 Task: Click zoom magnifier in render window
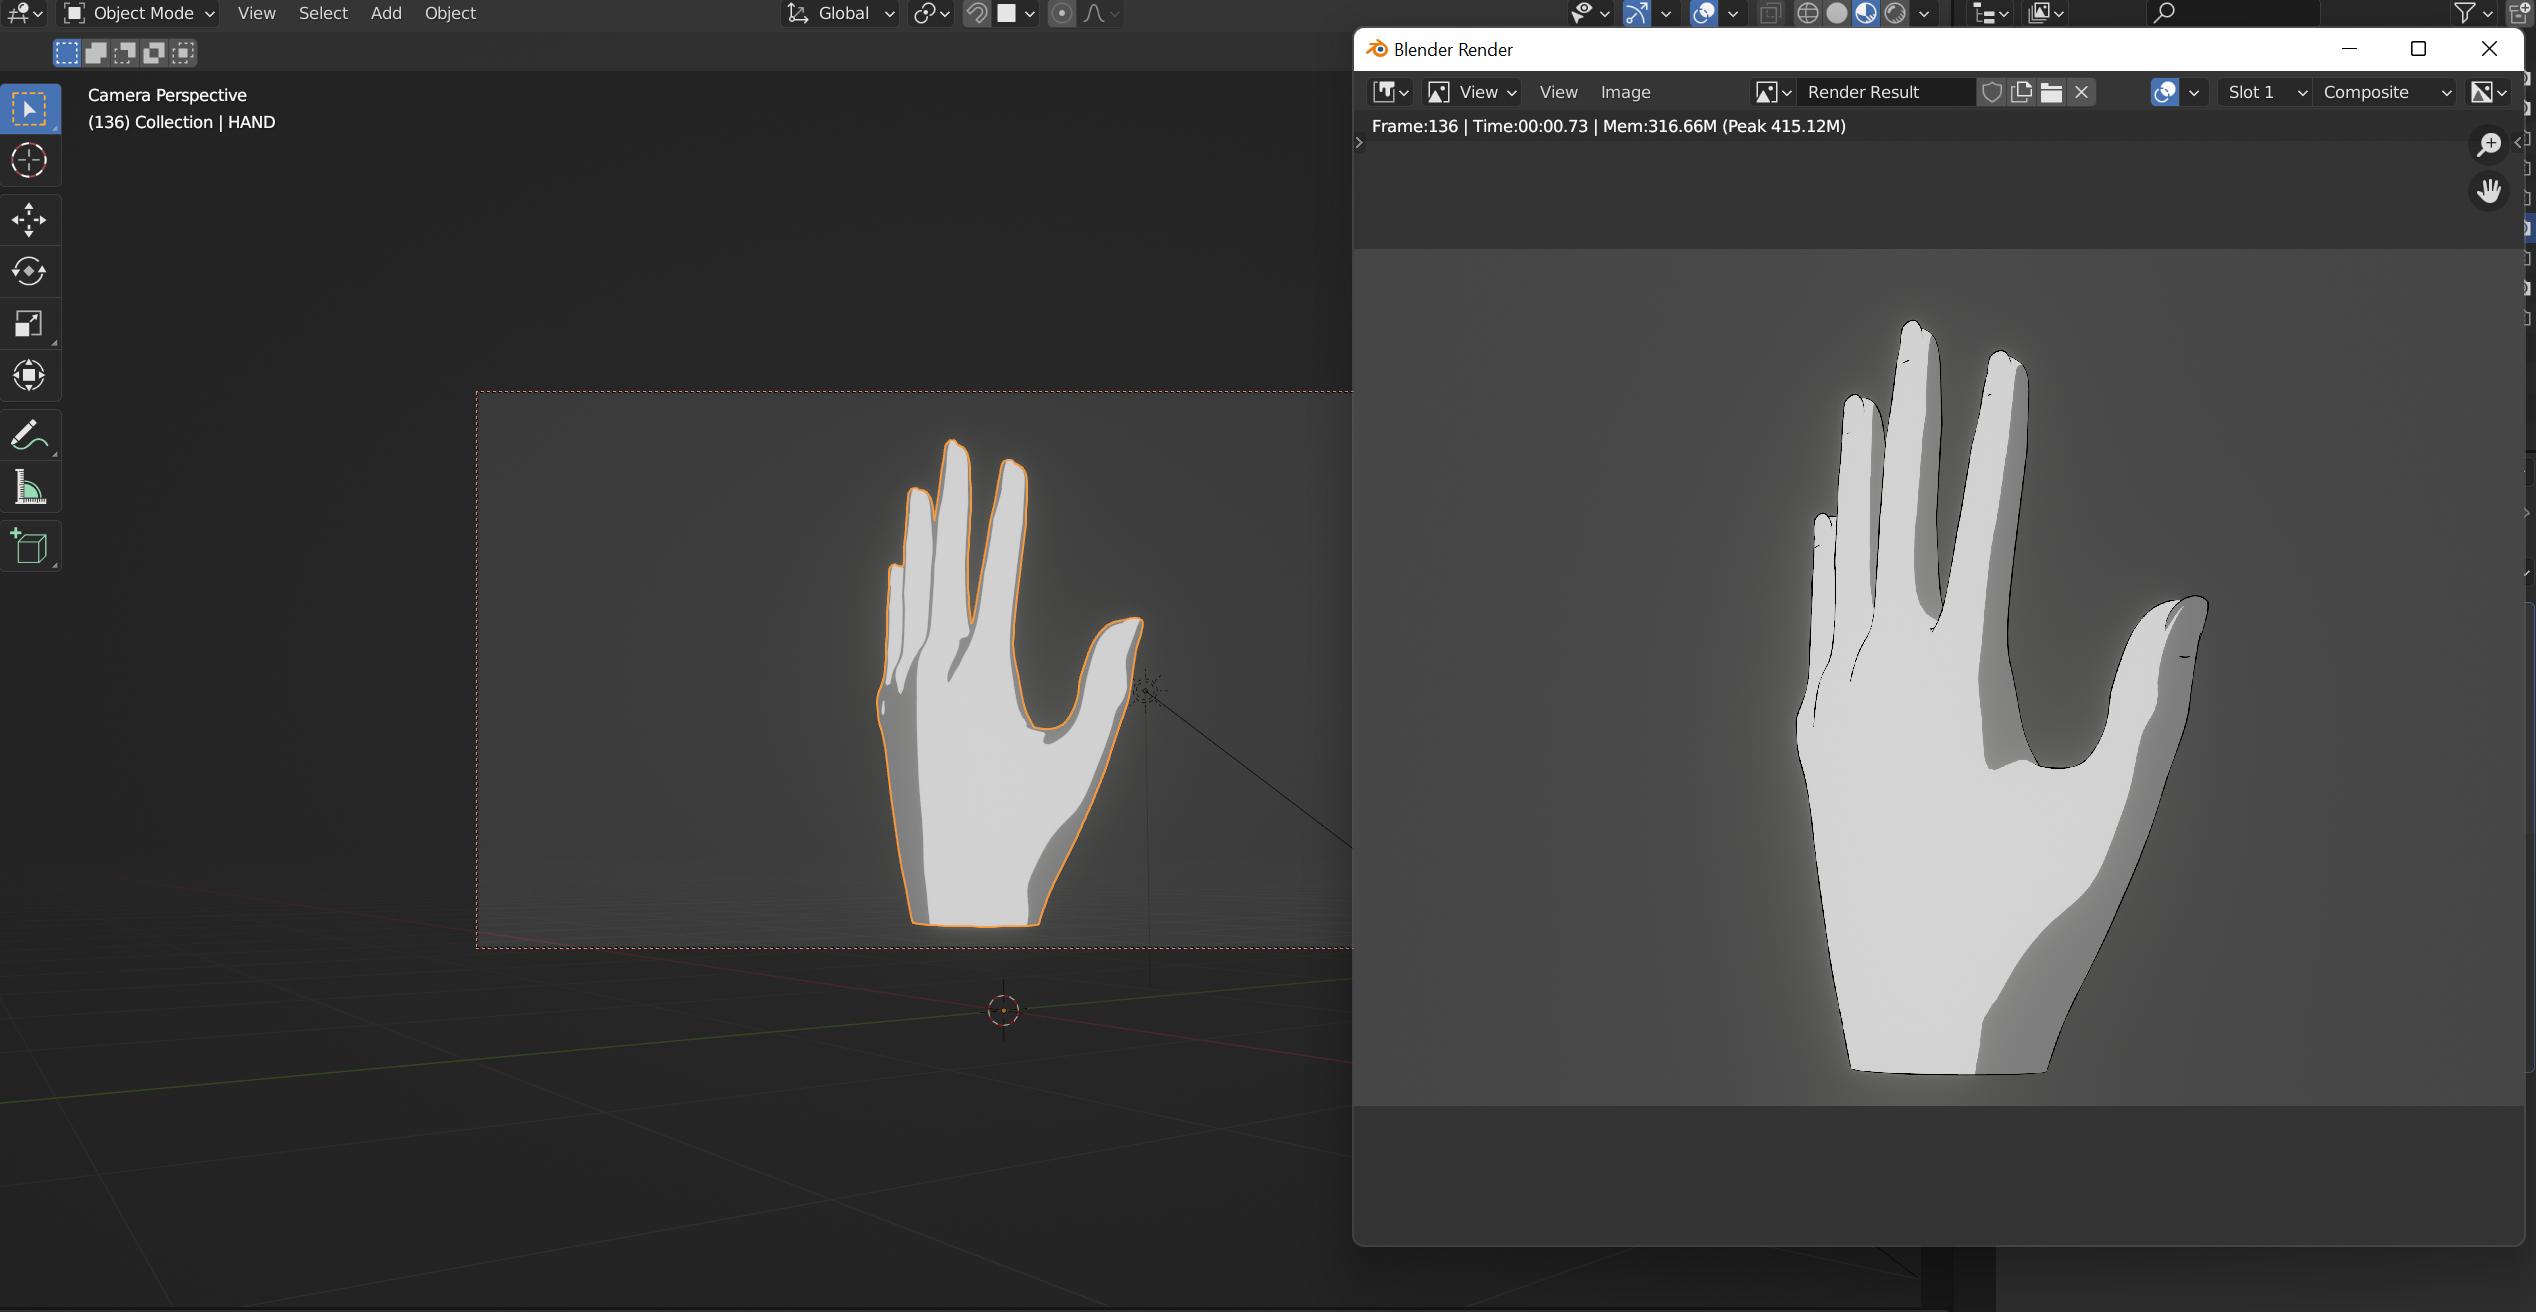click(x=2489, y=145)
